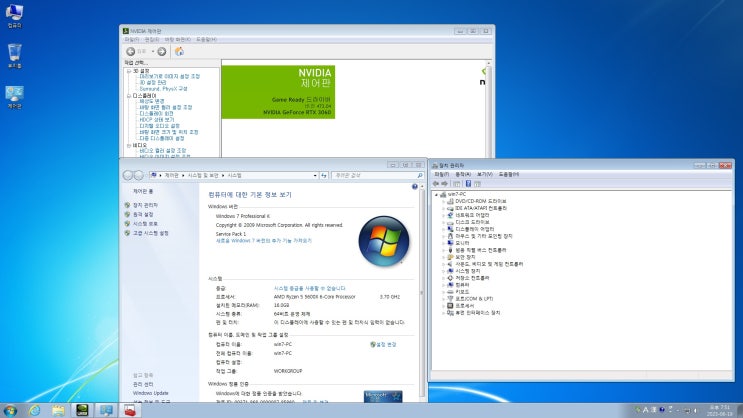This screenshot has height=418, width=743.
Task: Open the Control Panel desktop icon
Action: pyautogui.click(x=15, y=97)
